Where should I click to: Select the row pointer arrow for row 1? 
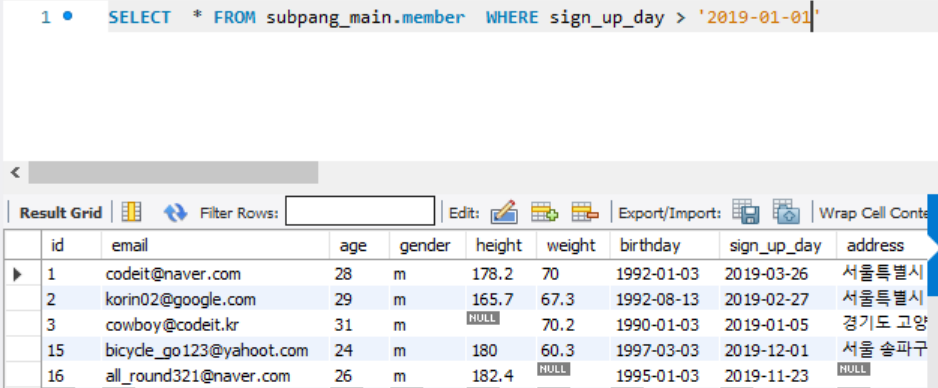point(17,274)
